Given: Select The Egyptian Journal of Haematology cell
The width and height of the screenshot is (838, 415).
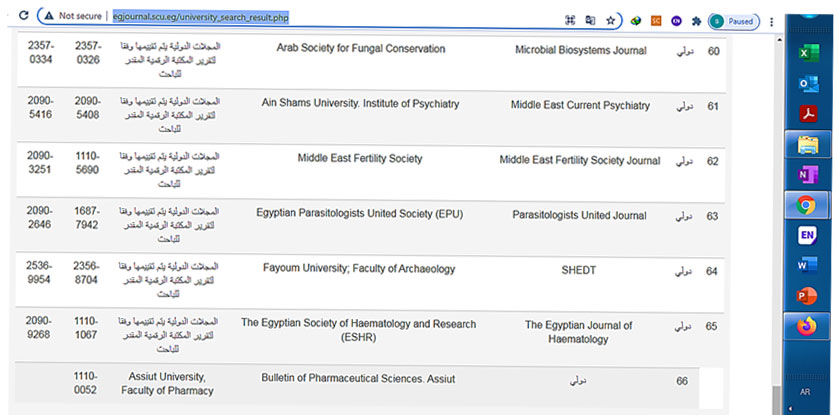Looking at the screenshot, I should pyautogui.click(x=578, y=332).
